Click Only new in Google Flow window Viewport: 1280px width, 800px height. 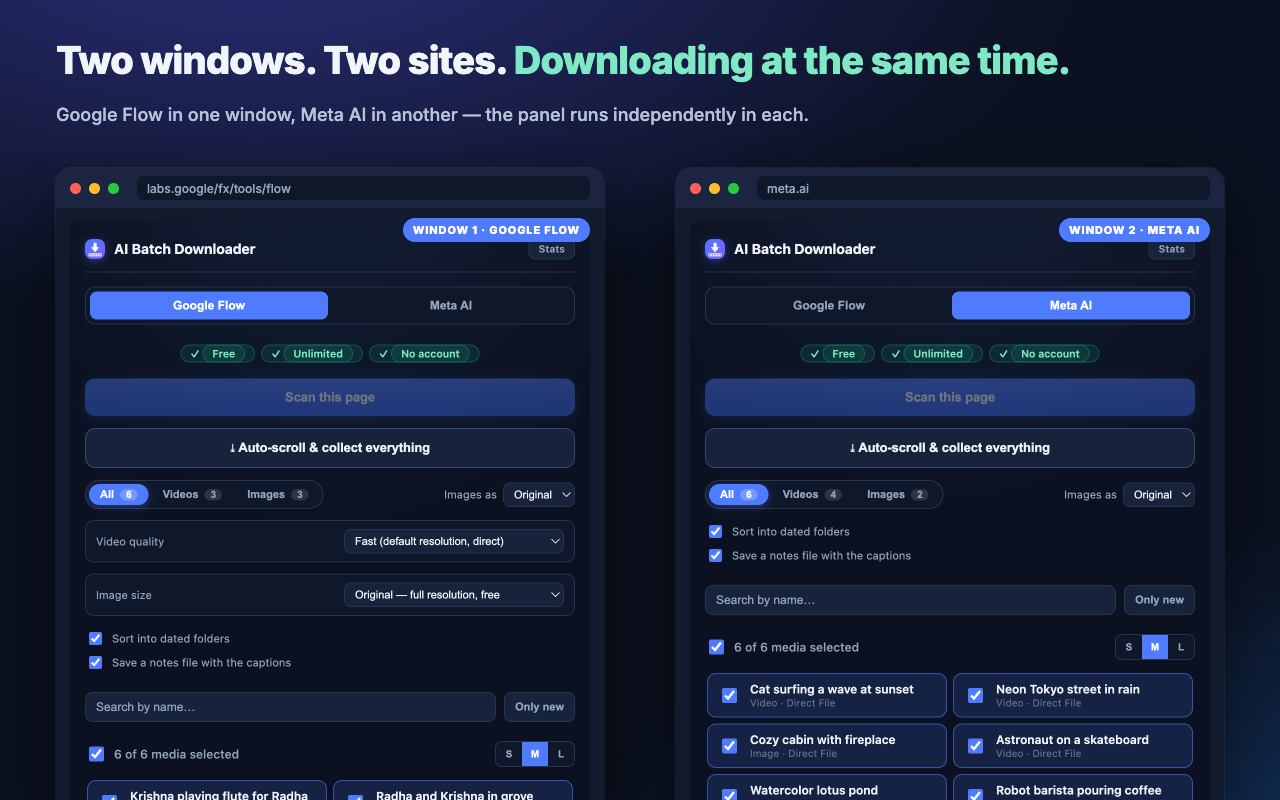click(540, 707)
